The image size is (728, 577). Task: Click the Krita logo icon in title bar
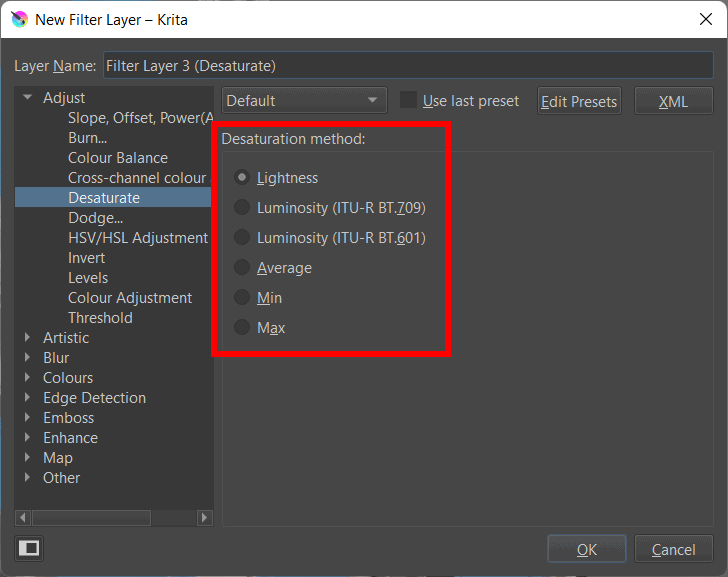[18, 19]
